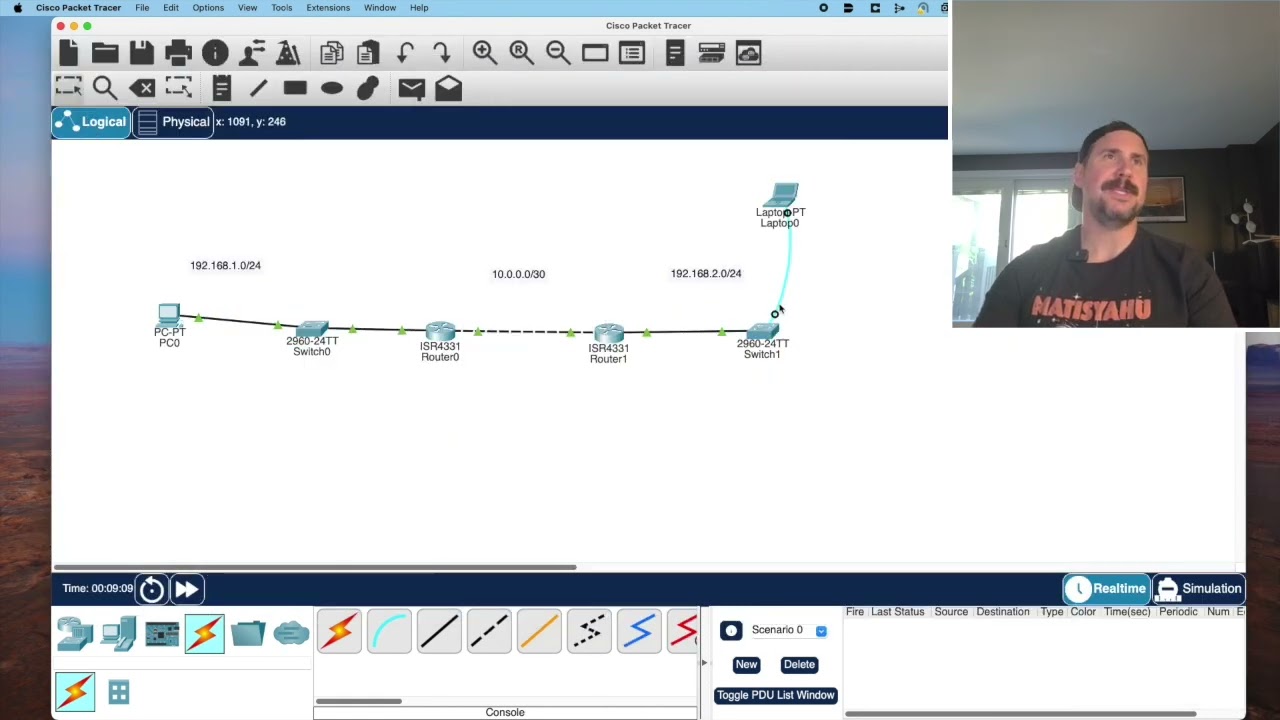Screen dimensions: 1280x720
Task: Switch to Realtime mode
Action: coord(1107,589)
